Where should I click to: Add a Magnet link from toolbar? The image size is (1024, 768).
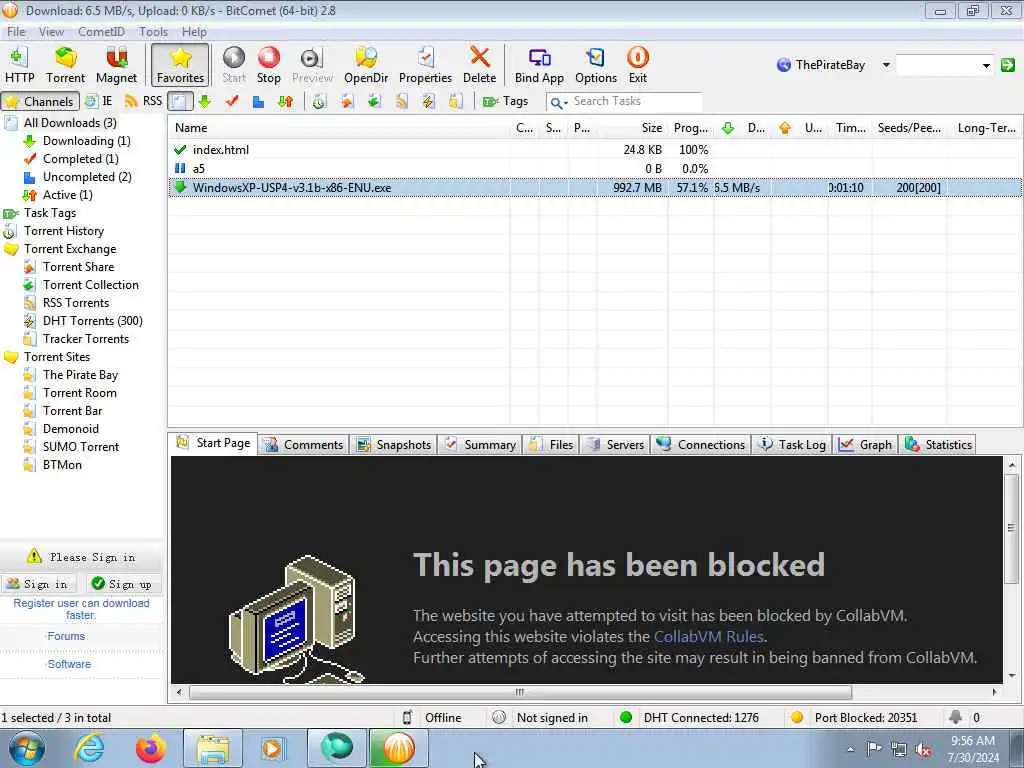[x=116, y=65]
